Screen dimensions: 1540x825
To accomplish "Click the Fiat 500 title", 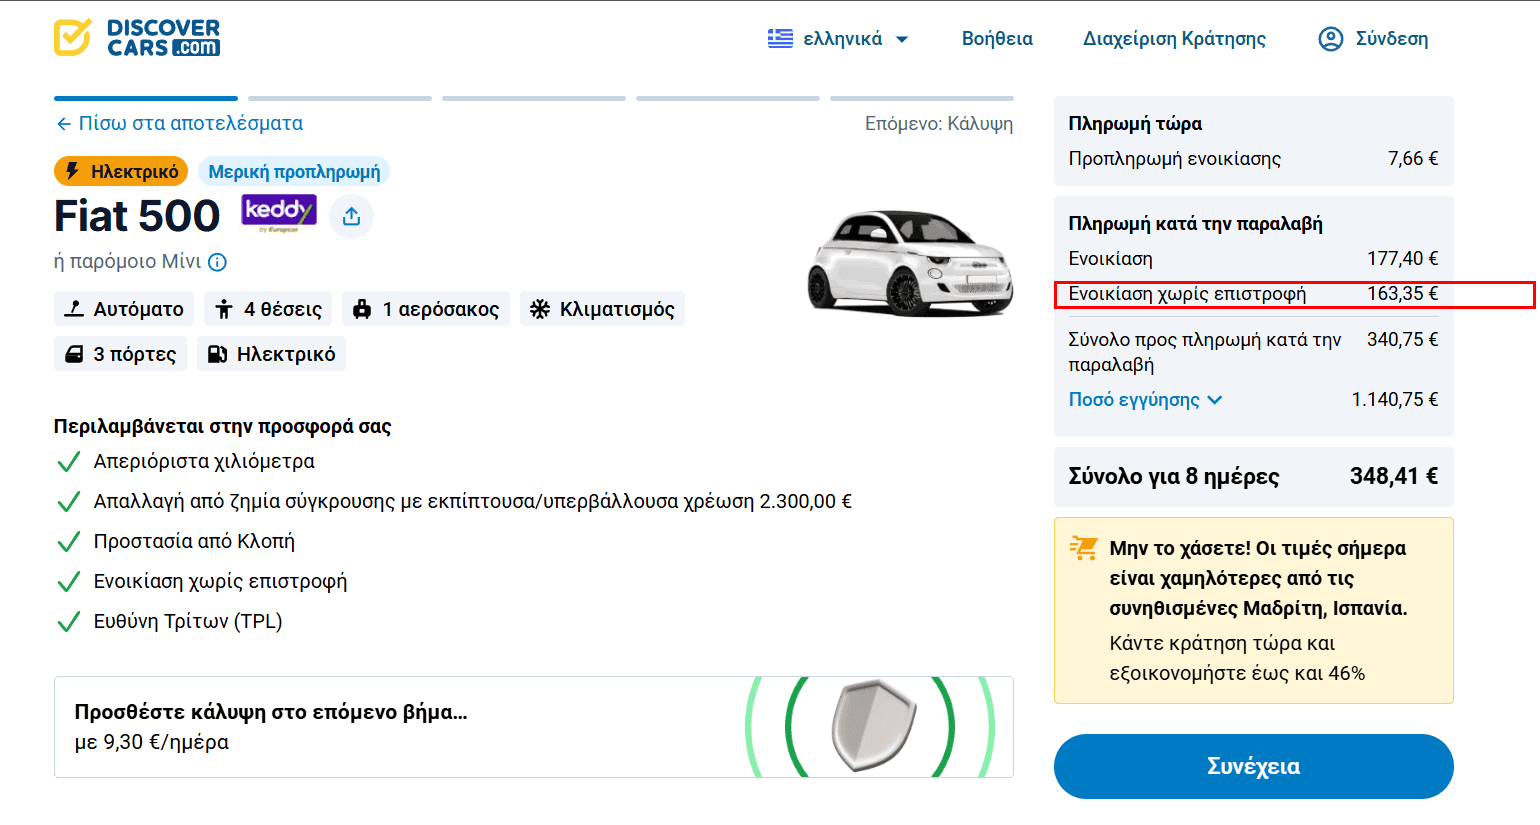I will [137, 216].
